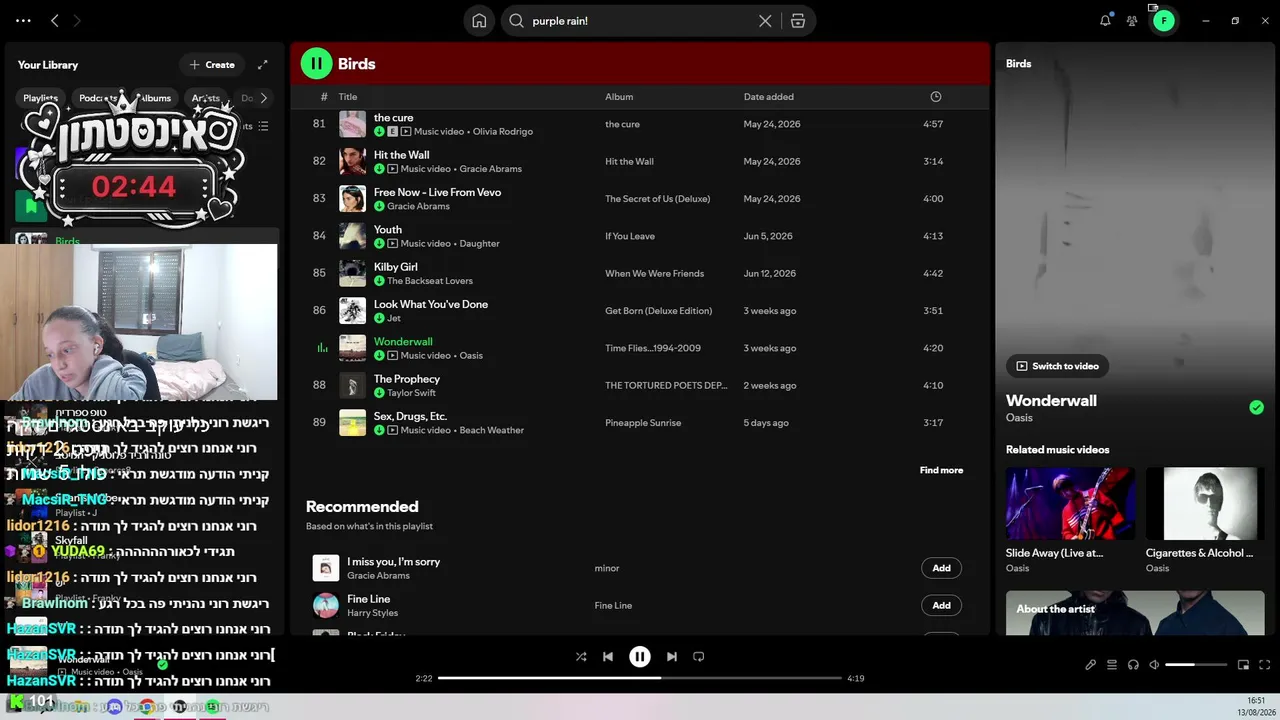Viewport: 1280px width, 720px height.
Task: Select the track Free Now - Live From Vevo
Action: tap(437, 192)
